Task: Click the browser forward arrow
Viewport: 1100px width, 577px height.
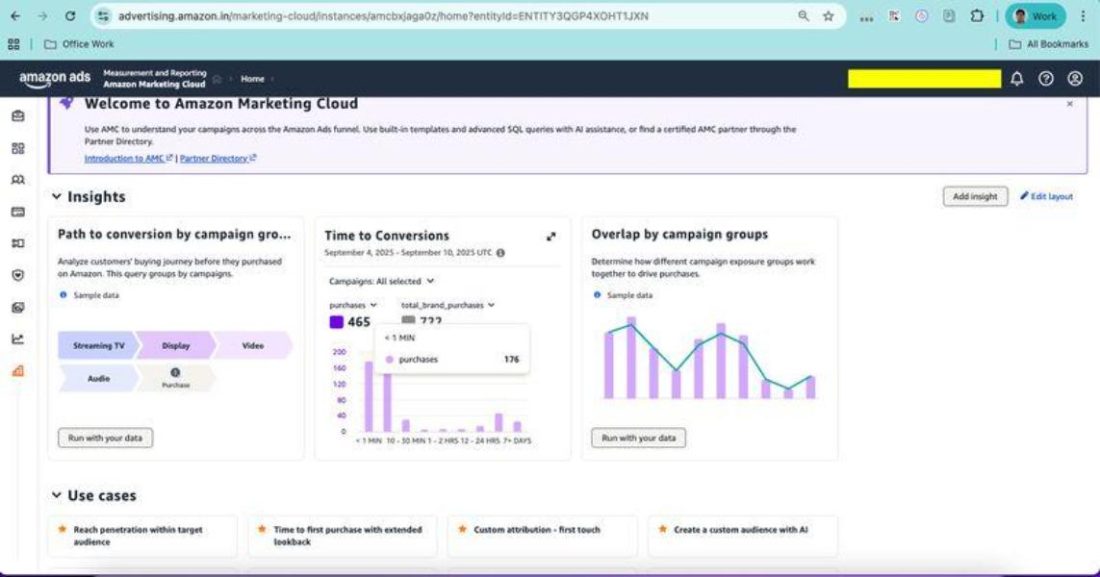Action: pos(43,15)
